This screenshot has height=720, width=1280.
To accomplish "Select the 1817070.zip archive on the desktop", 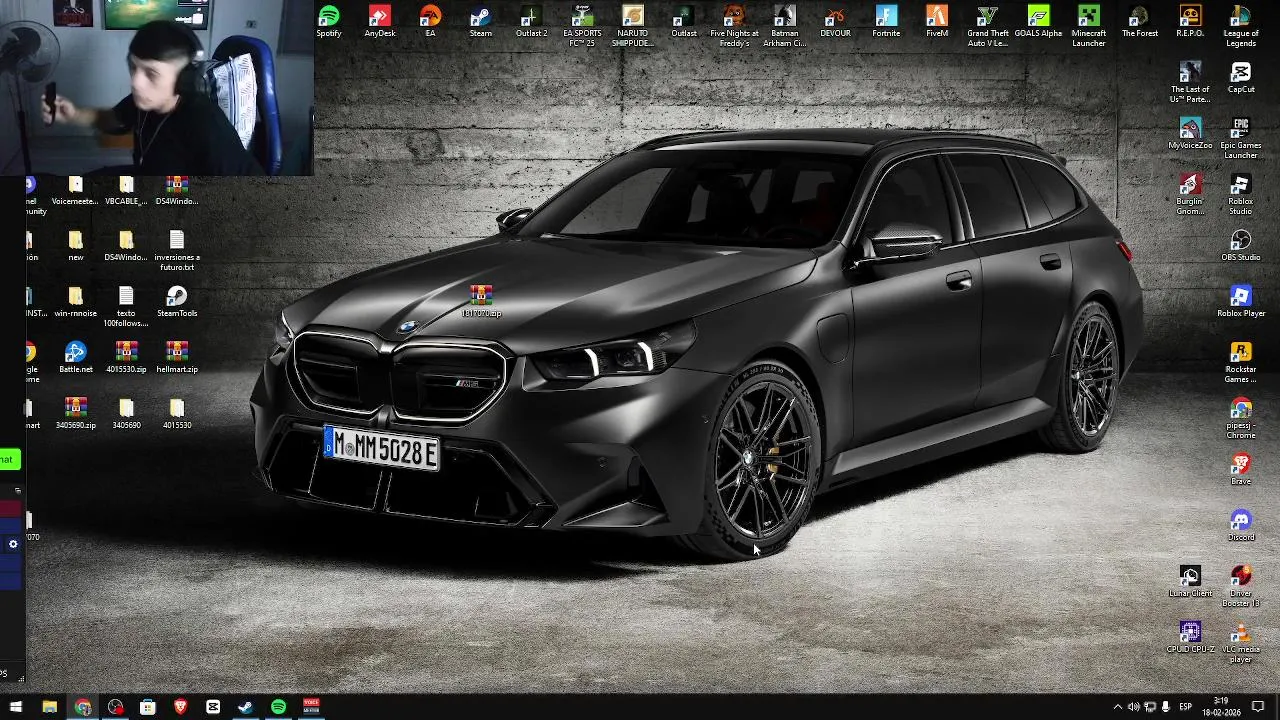I will click(x=481, y=301).
